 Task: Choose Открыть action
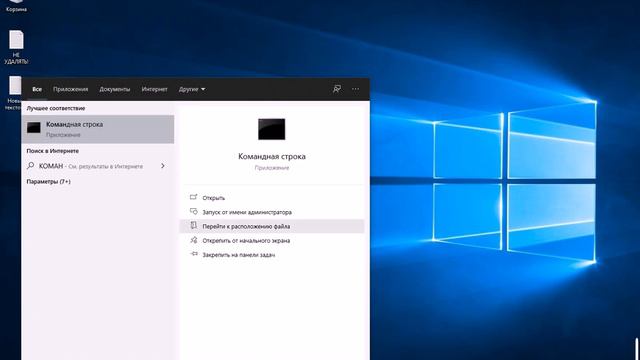click(272, 198)
